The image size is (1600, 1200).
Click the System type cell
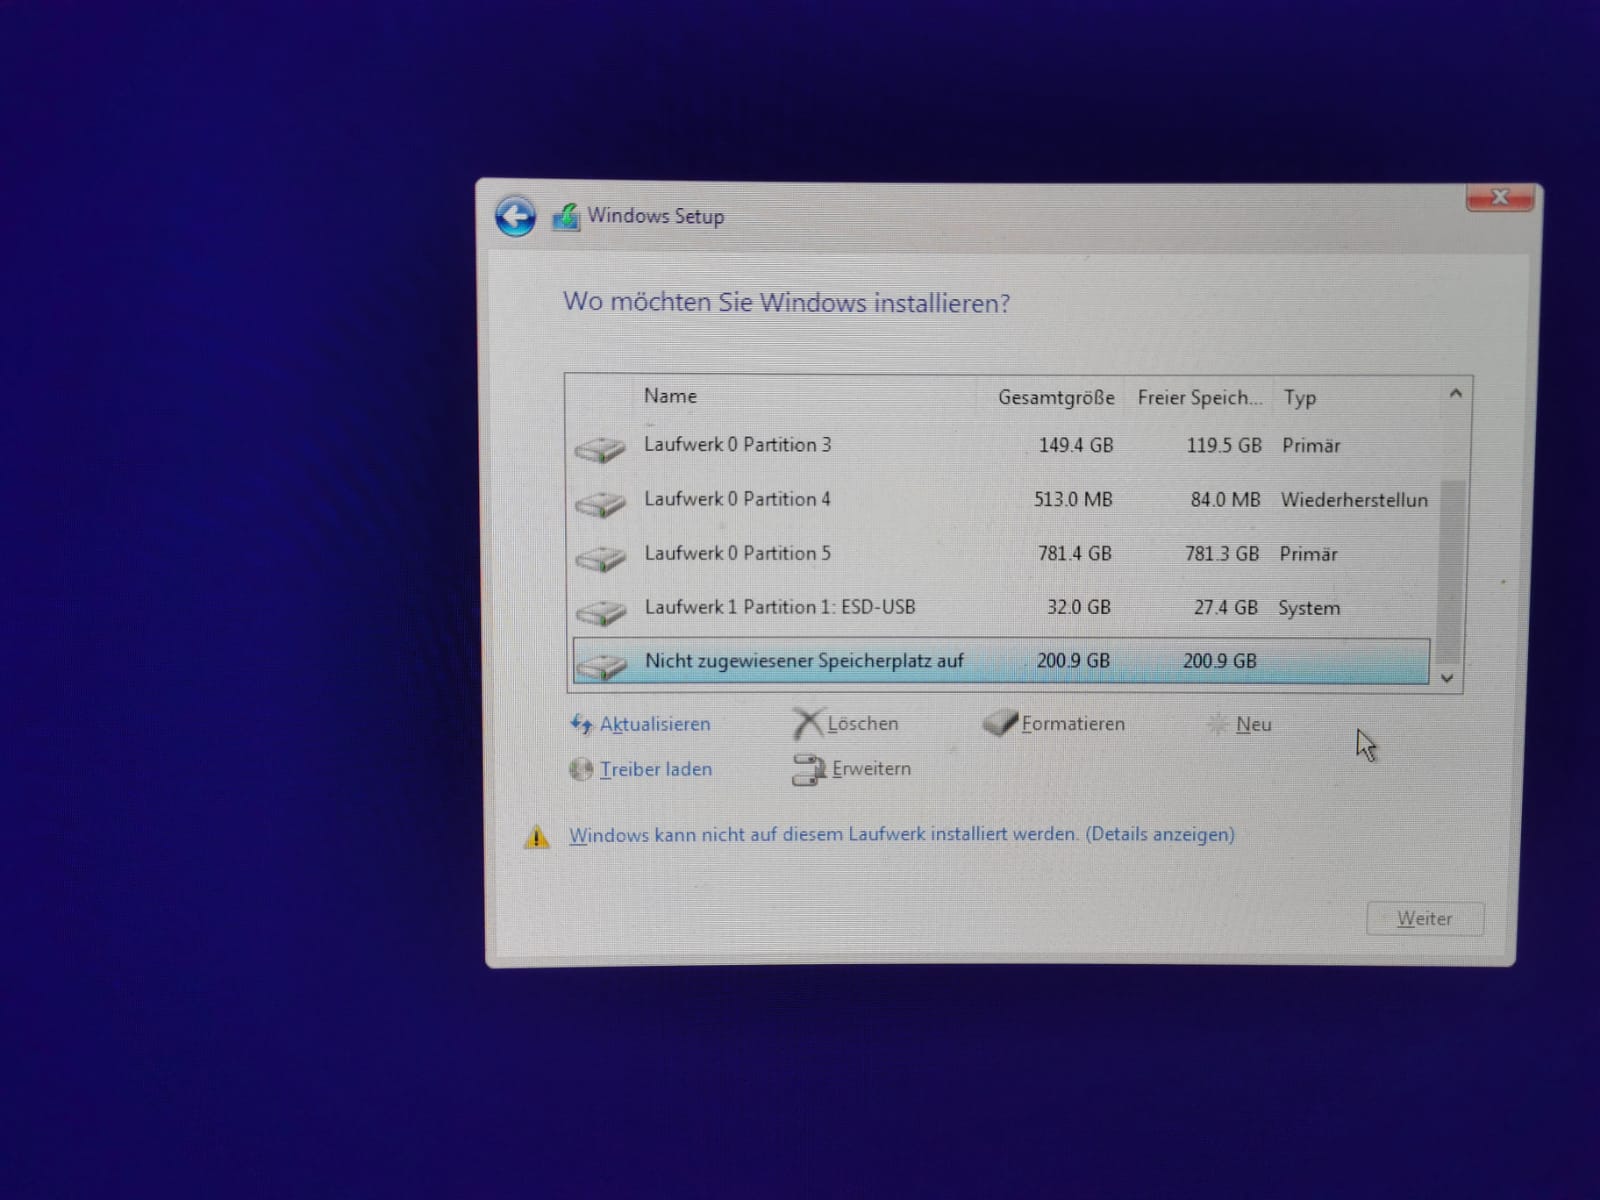pyautogui.click(x=1309, y=608)
